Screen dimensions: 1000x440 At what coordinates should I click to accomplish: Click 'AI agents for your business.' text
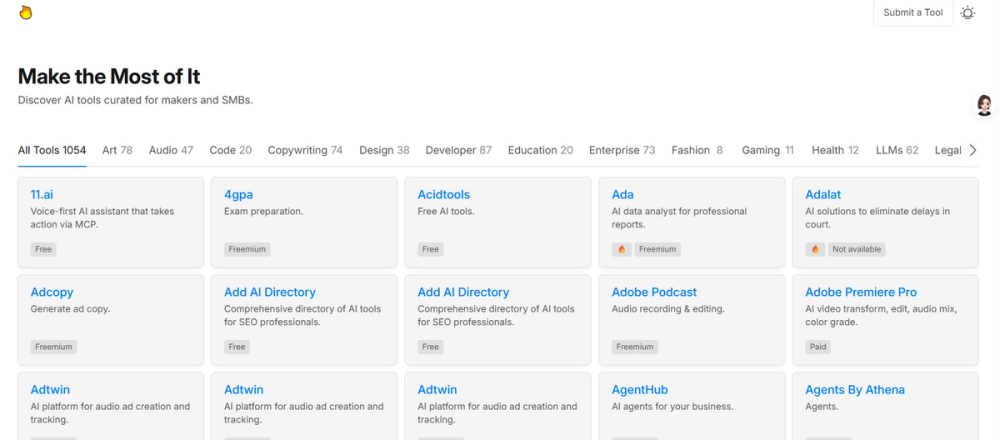[x=672, y=406]
